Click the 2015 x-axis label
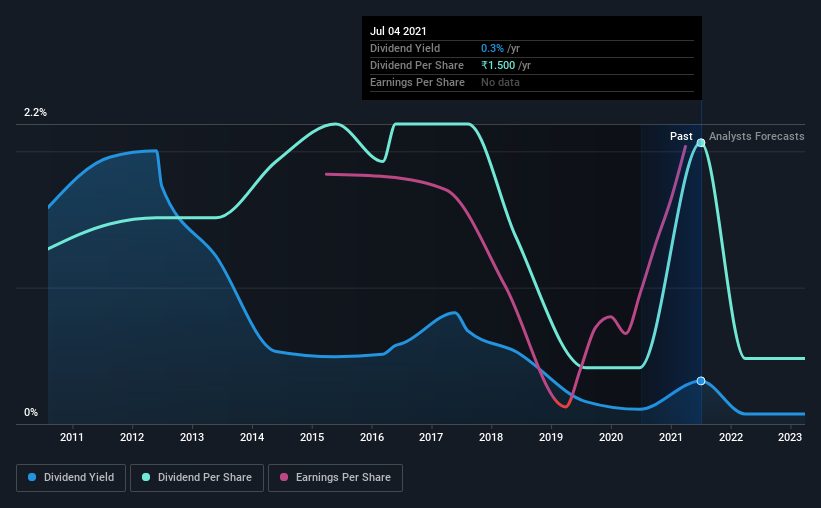 pos(312,437)
